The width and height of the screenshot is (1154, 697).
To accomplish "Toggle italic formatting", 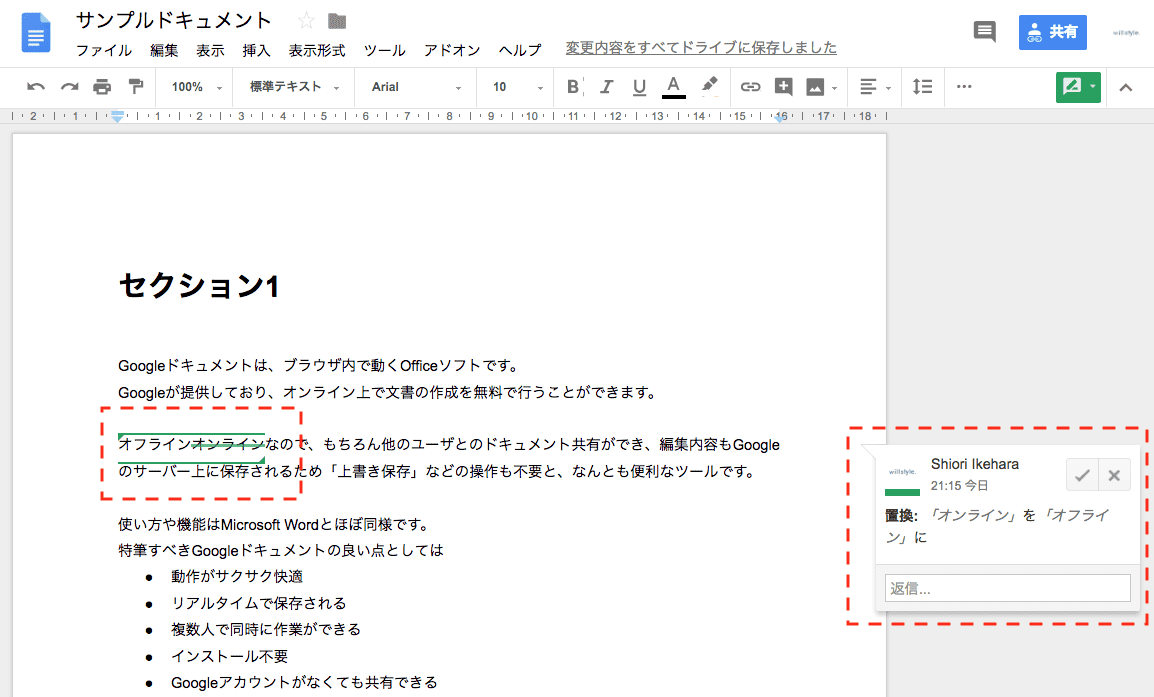I will point(606,87).
